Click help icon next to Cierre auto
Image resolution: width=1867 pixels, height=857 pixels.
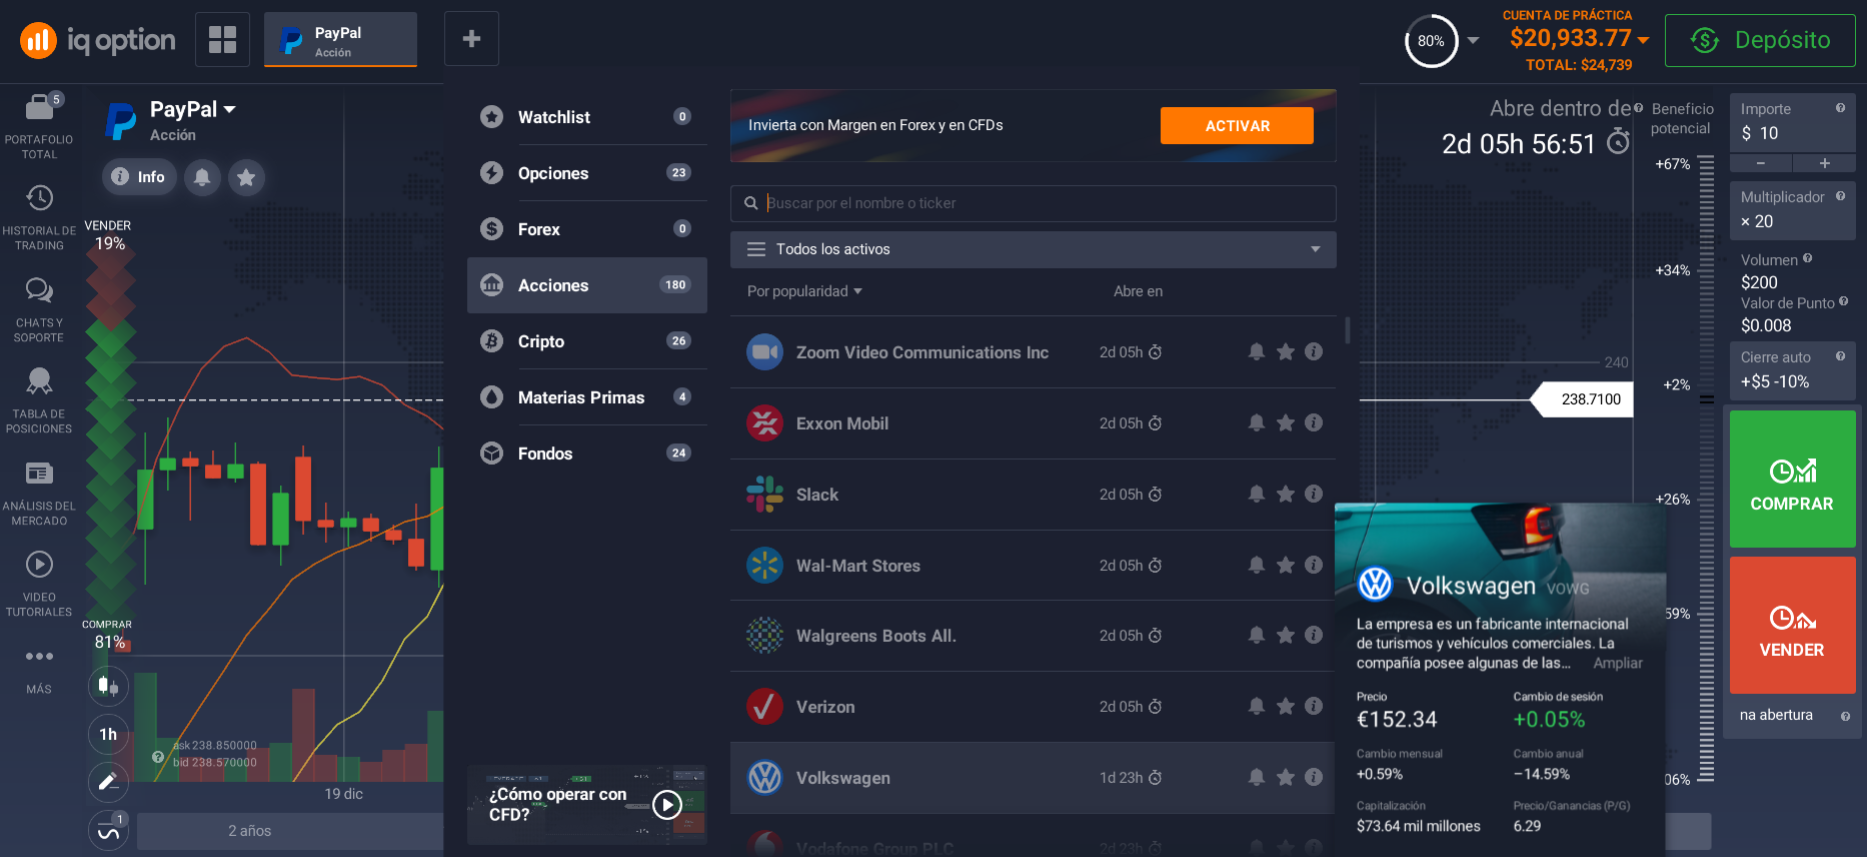1840,356
